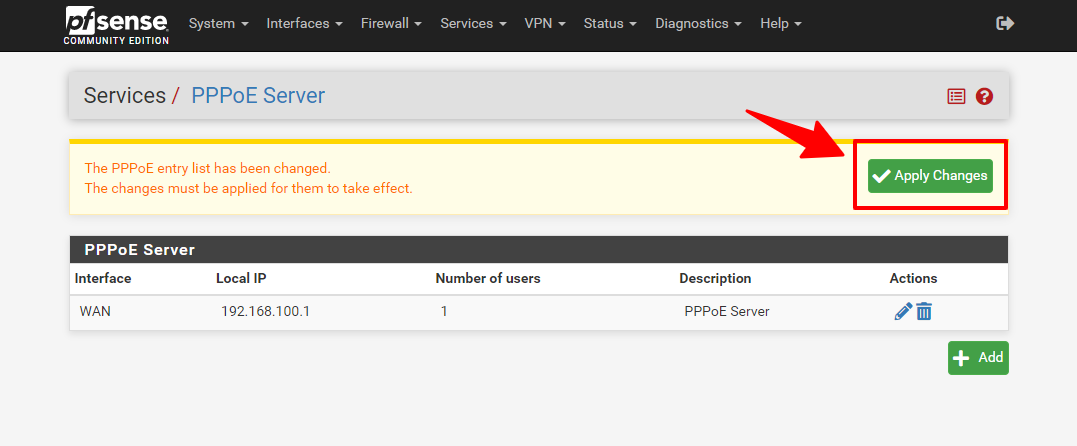Select the WAN interface cell in the table
Image resolution: width=1077 pixels, height=446 pixels.
point(95,312)
